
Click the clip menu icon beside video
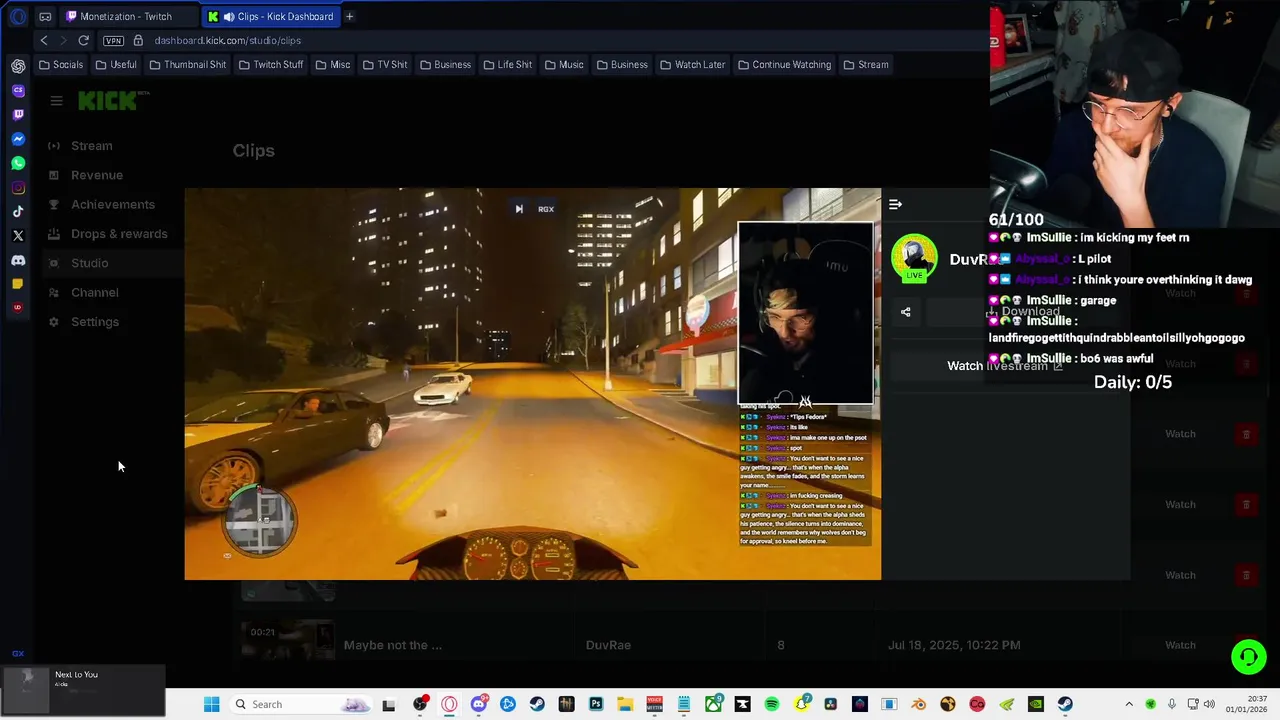click(x=895, y=204)
